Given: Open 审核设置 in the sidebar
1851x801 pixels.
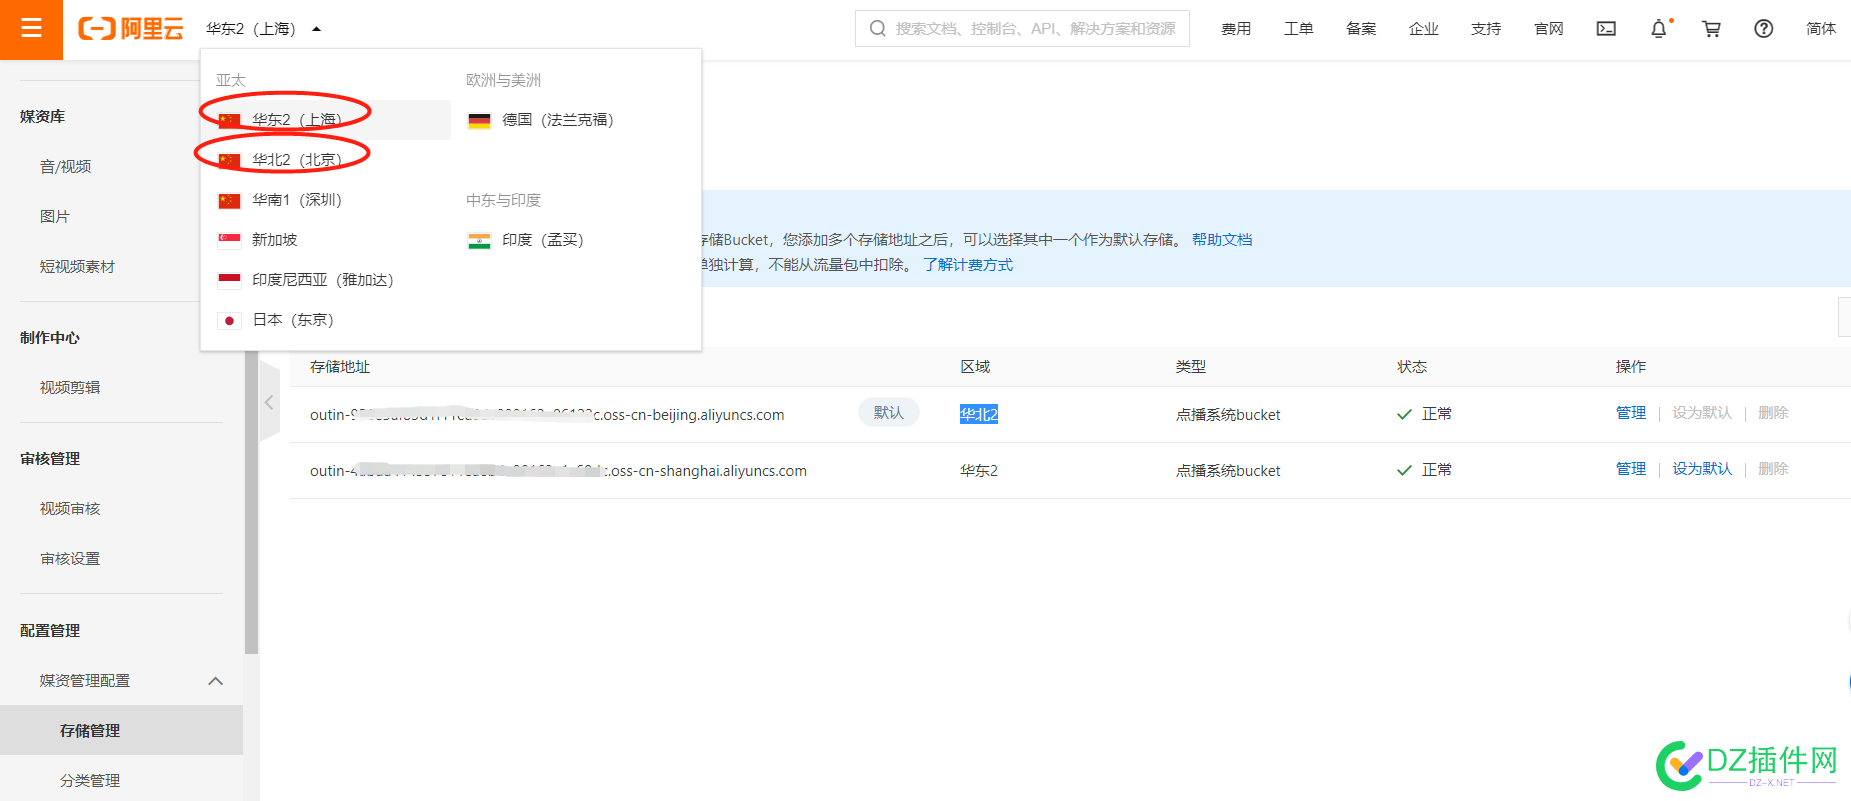Looking at the screenshot, I should [x=70, y=559].
